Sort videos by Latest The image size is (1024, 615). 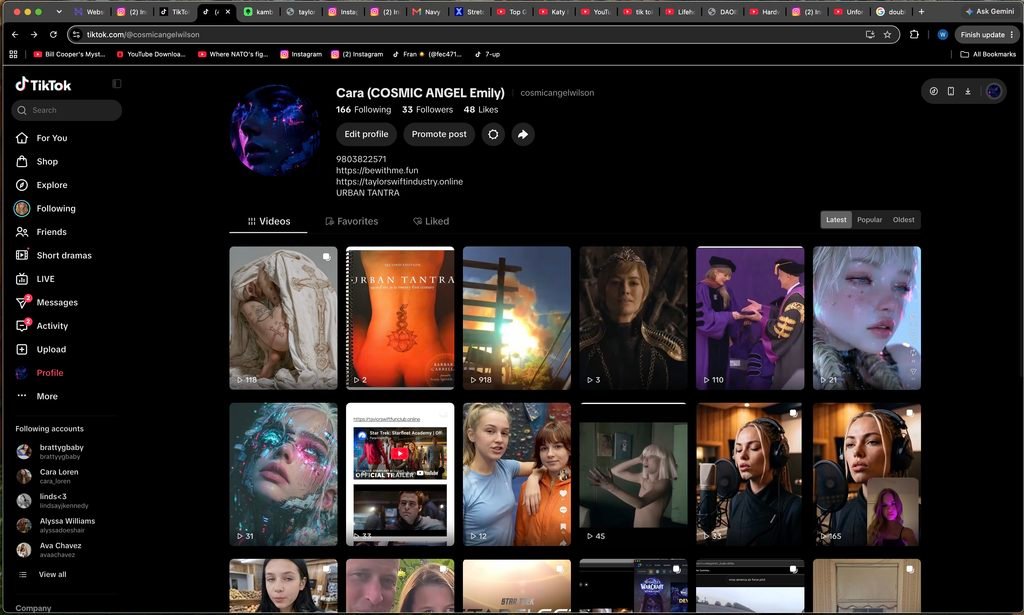[836, 220]
